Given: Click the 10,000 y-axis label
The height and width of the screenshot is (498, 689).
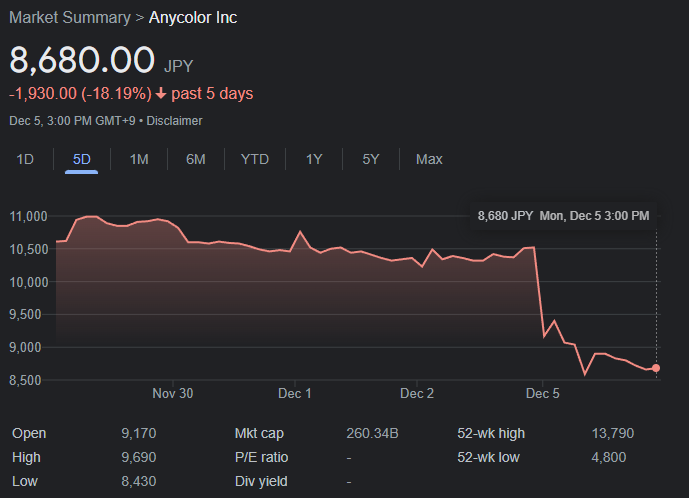Looking at the screenshot, I should 29,282.
